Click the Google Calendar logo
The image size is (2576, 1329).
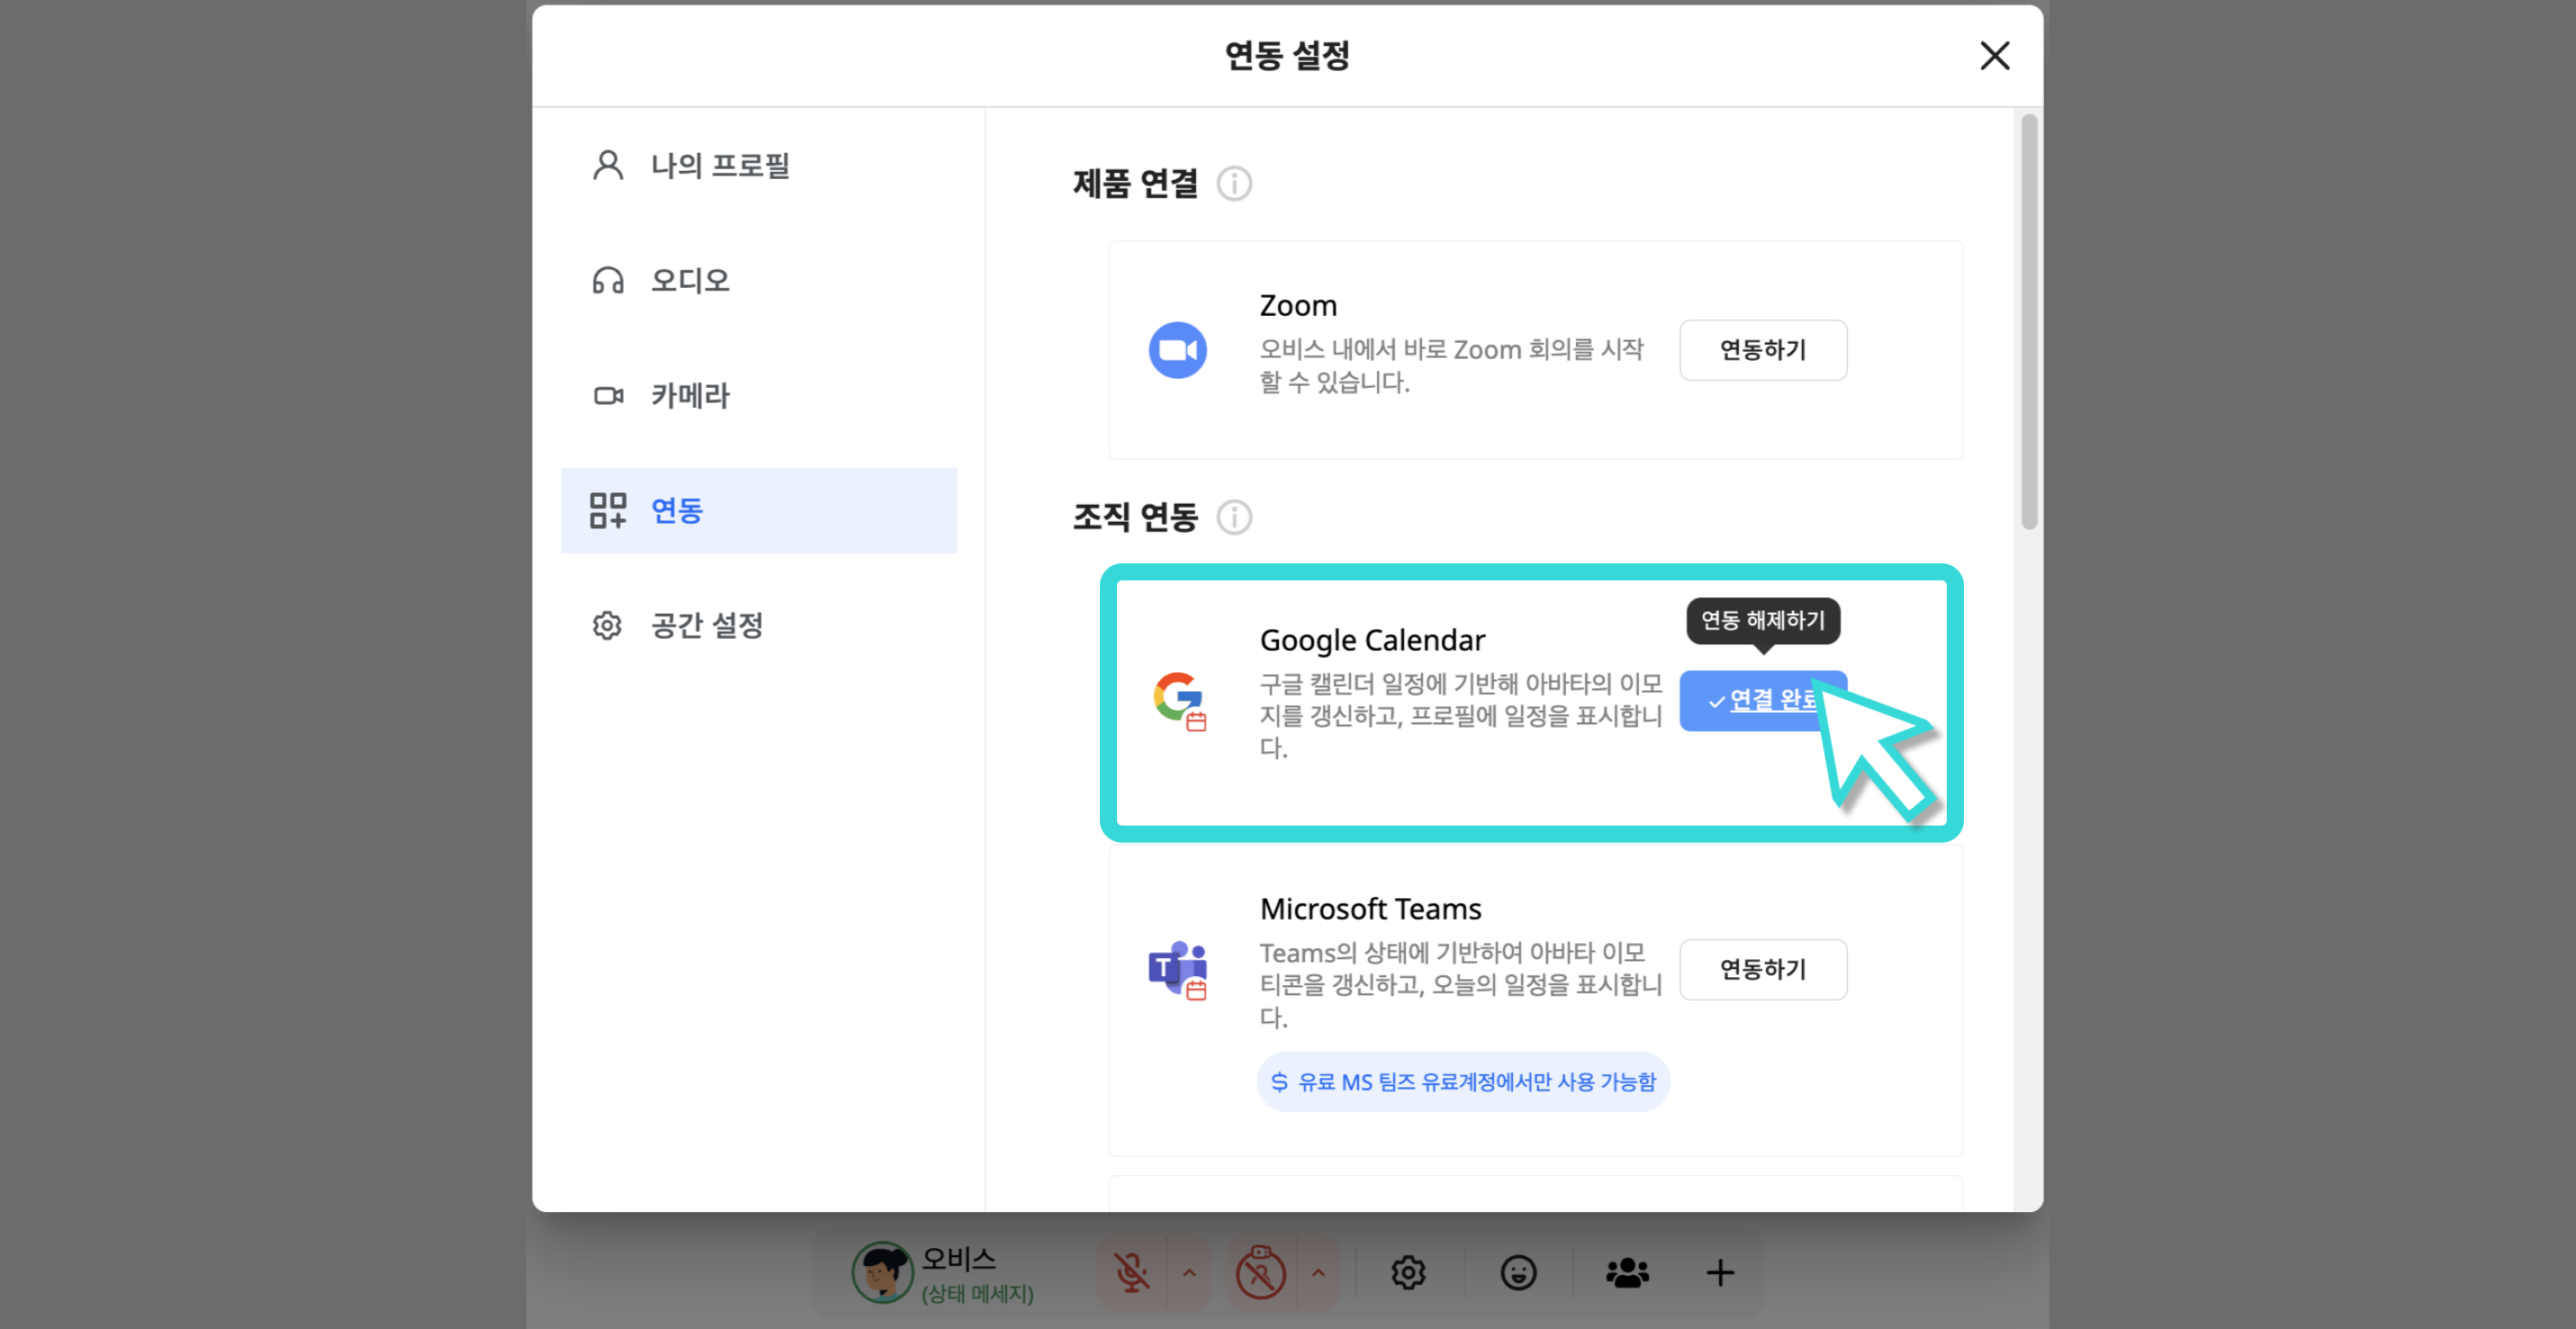point(1179,700)
